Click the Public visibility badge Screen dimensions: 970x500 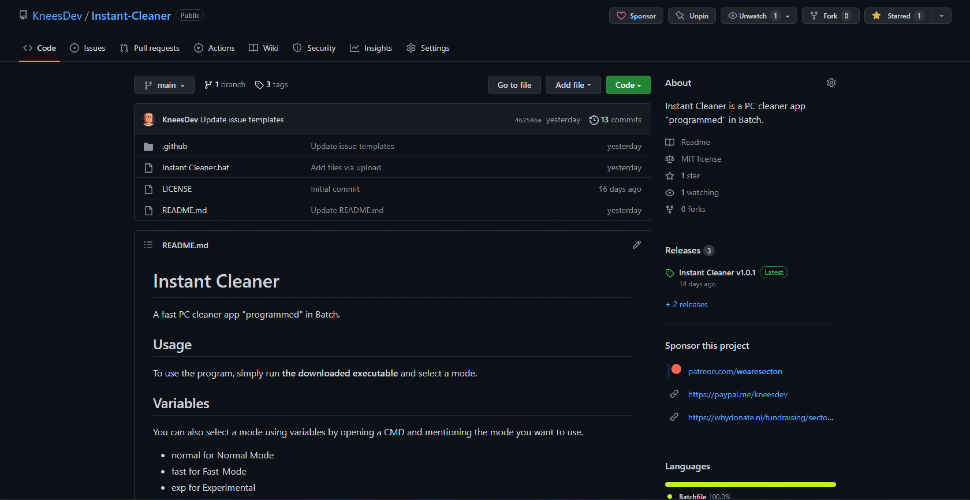click(189, 15)
